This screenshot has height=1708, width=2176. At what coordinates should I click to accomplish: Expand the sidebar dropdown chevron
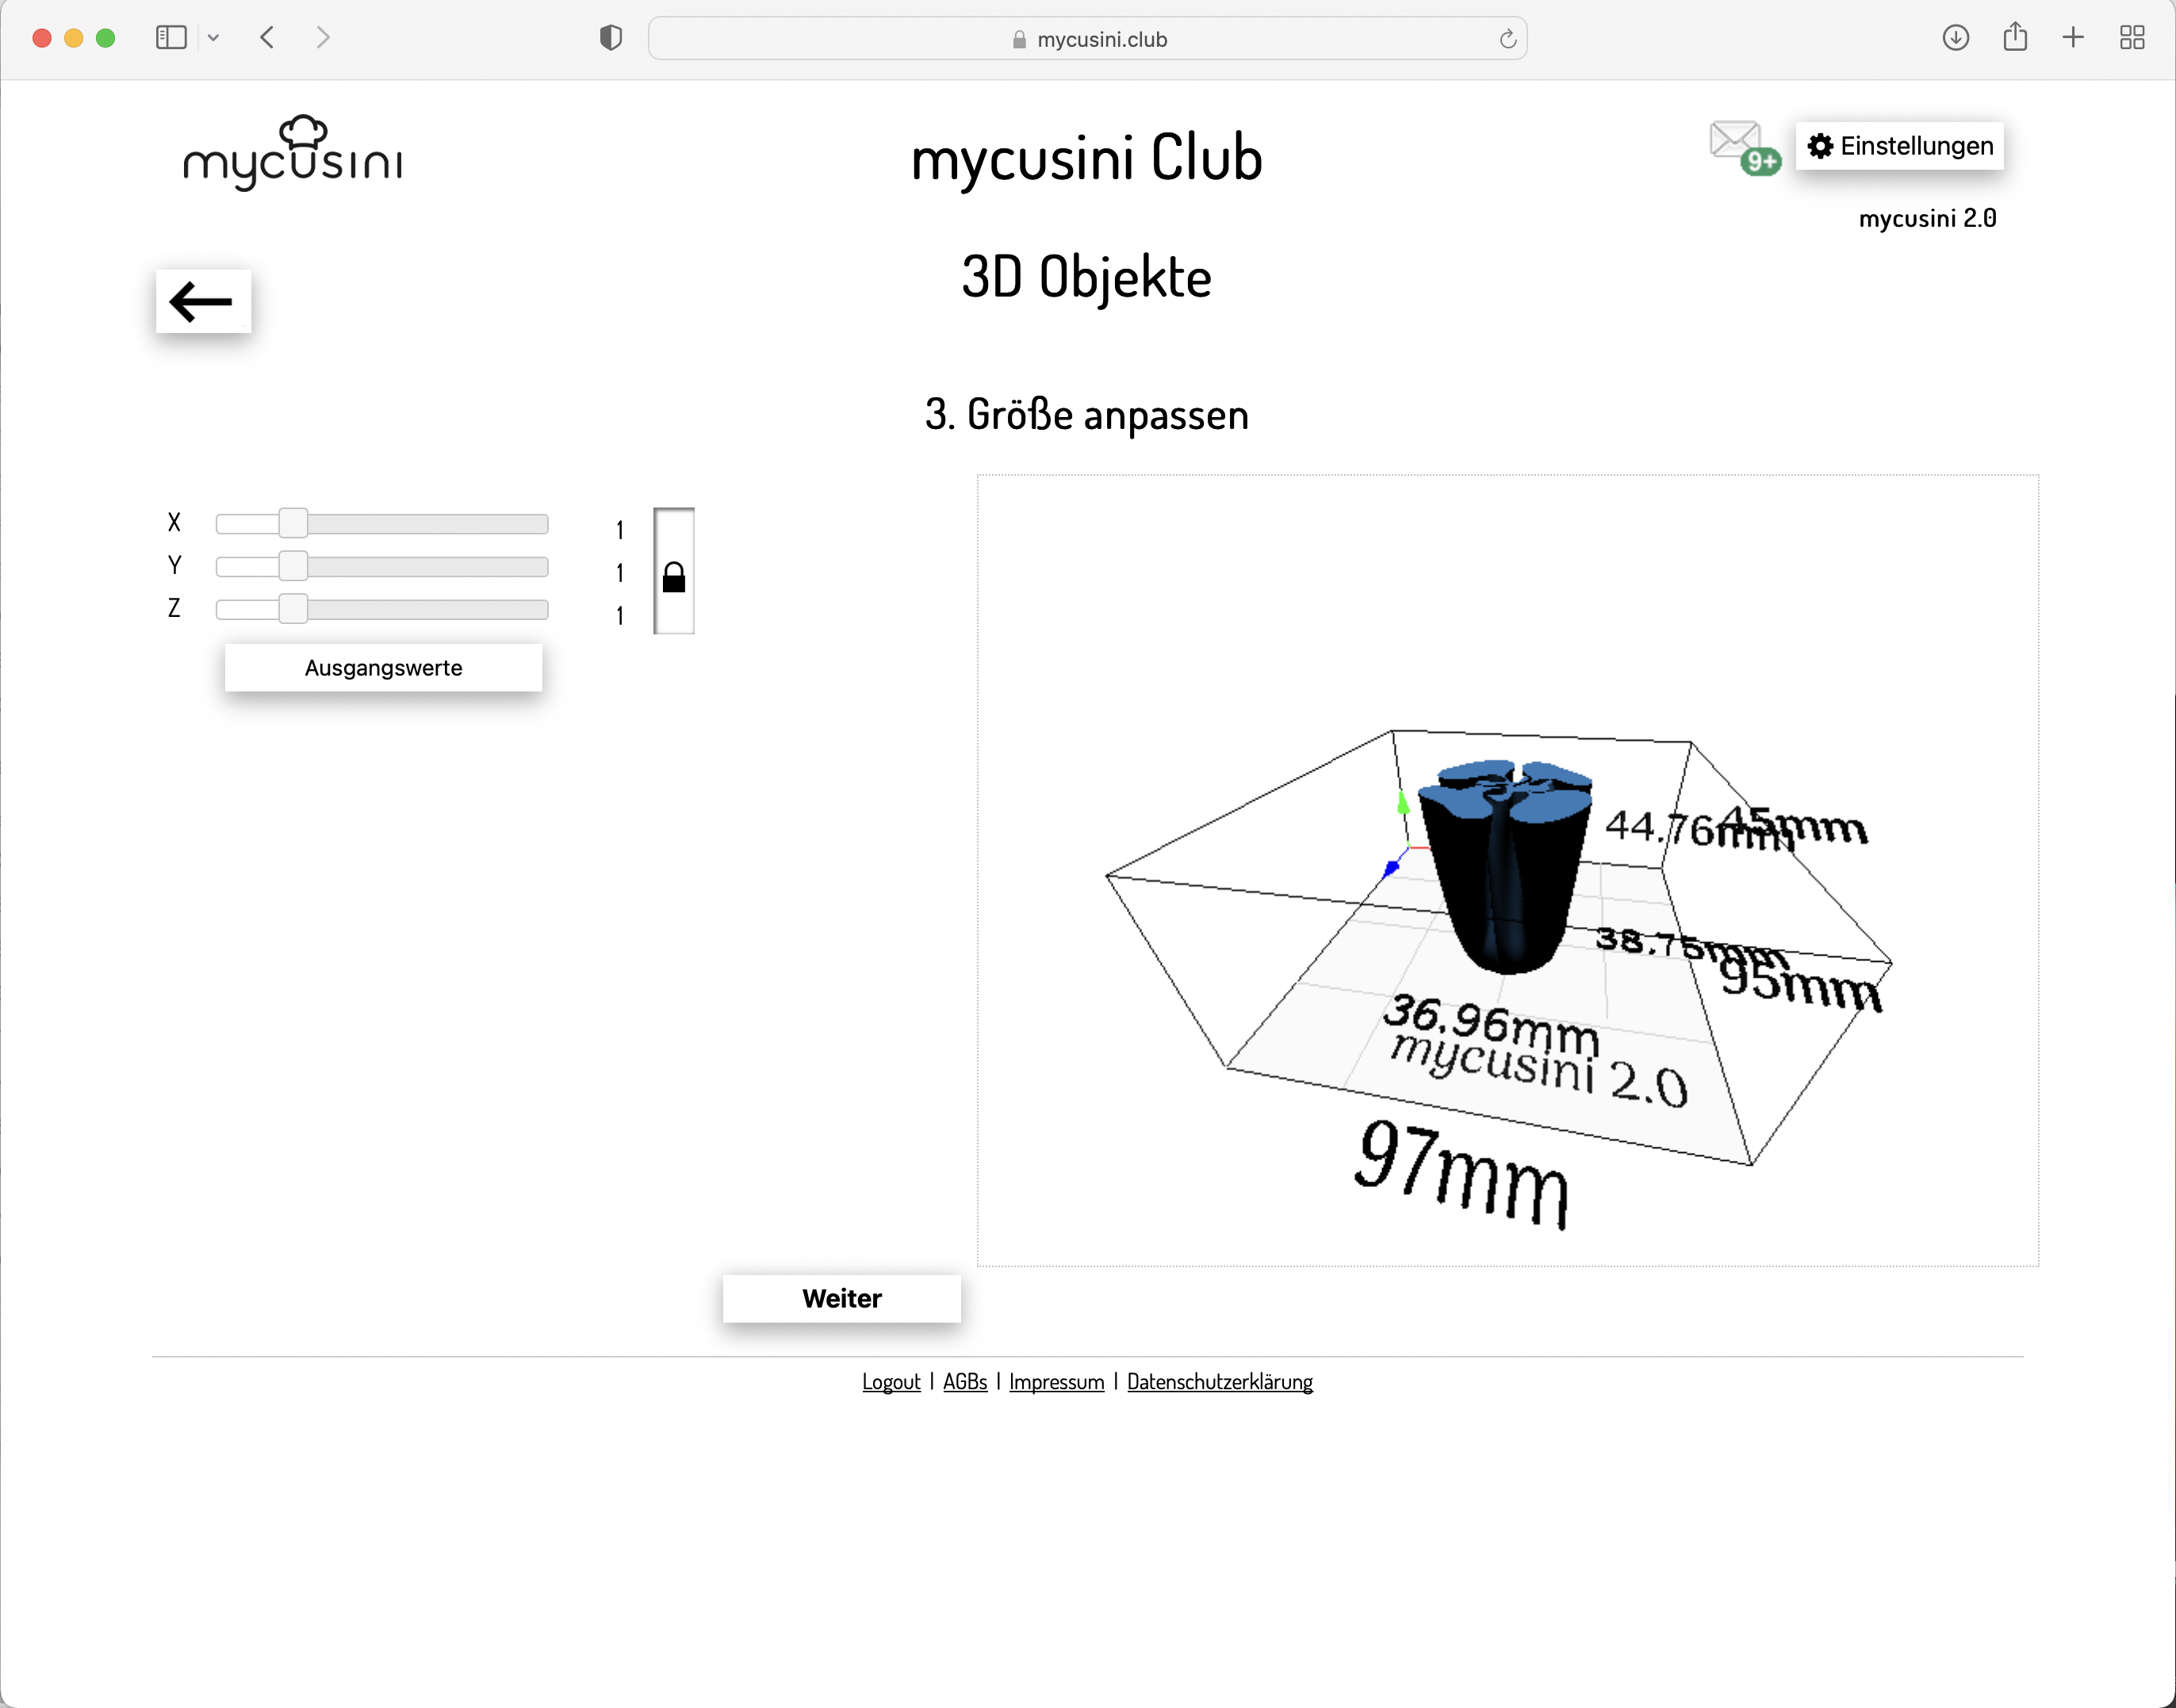coord(213,38)
